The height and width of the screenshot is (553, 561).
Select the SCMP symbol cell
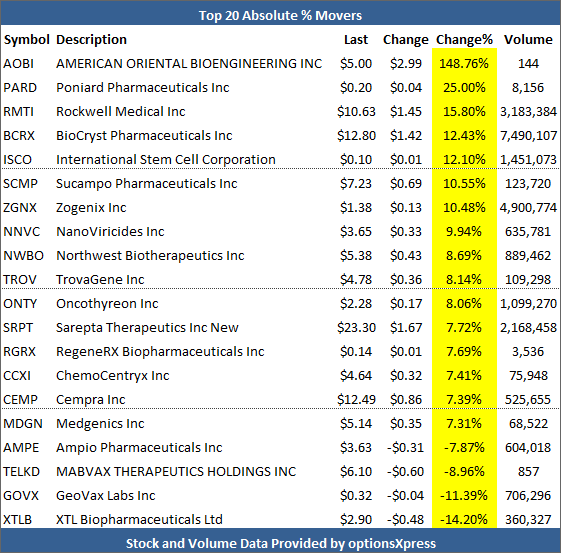click(x=20, y=183)
